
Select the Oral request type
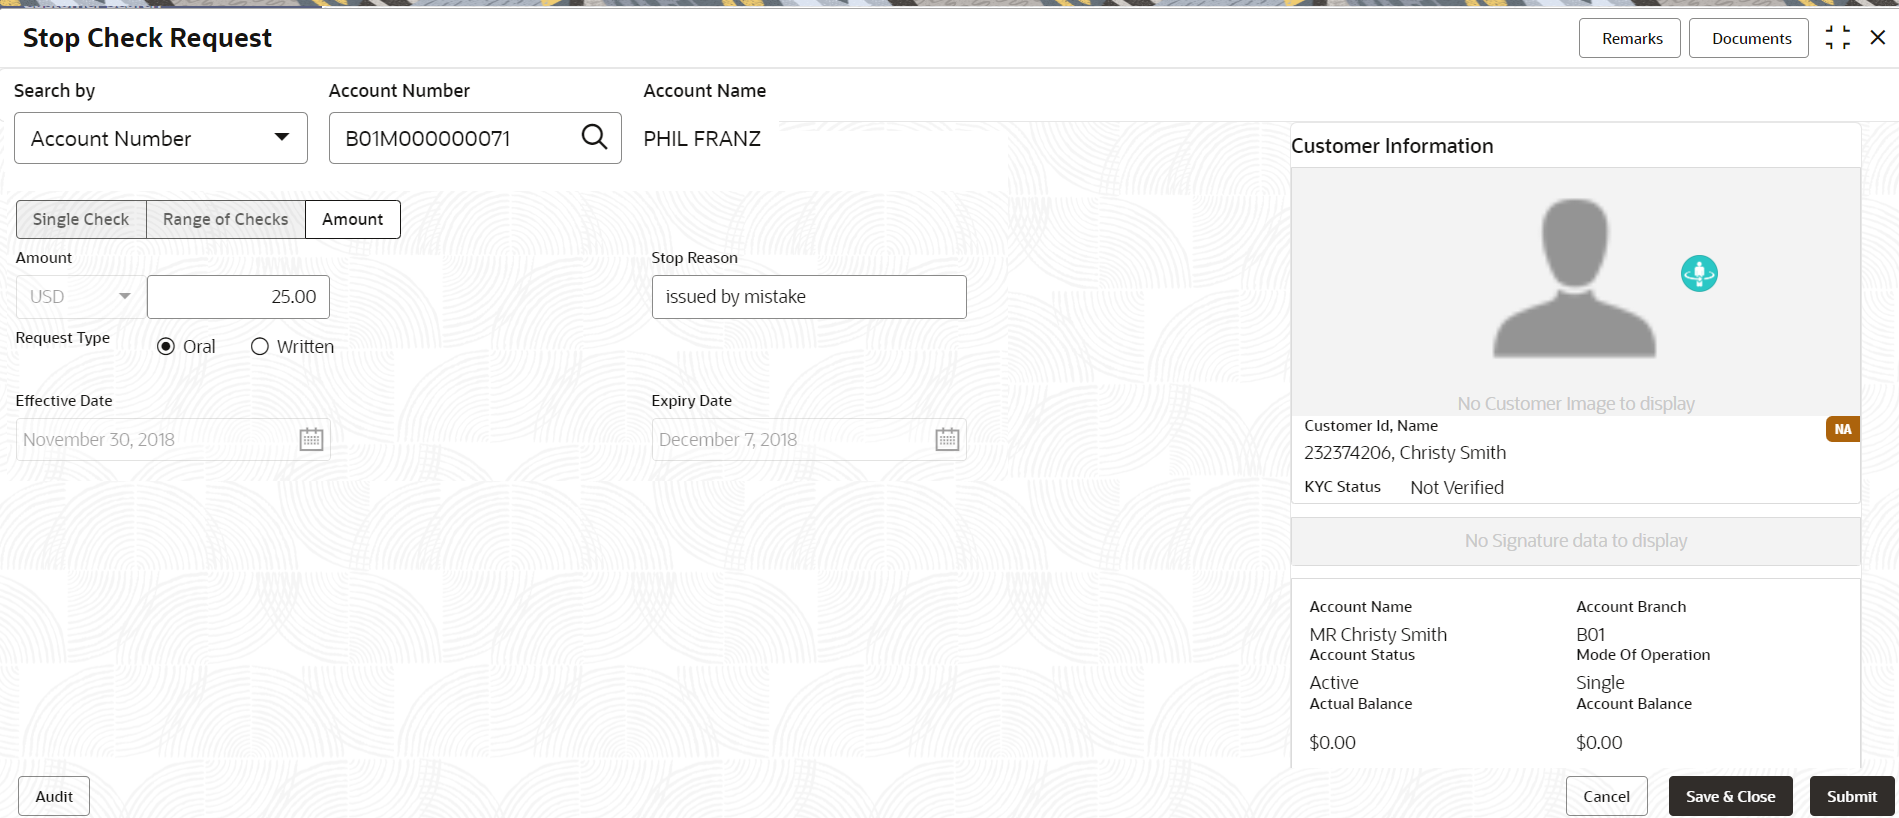[166, 346]
